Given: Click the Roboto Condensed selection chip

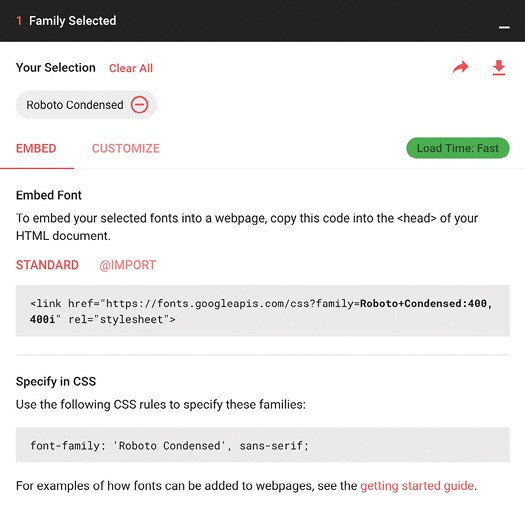Looking at the screenshot, I should click(86, 105).
